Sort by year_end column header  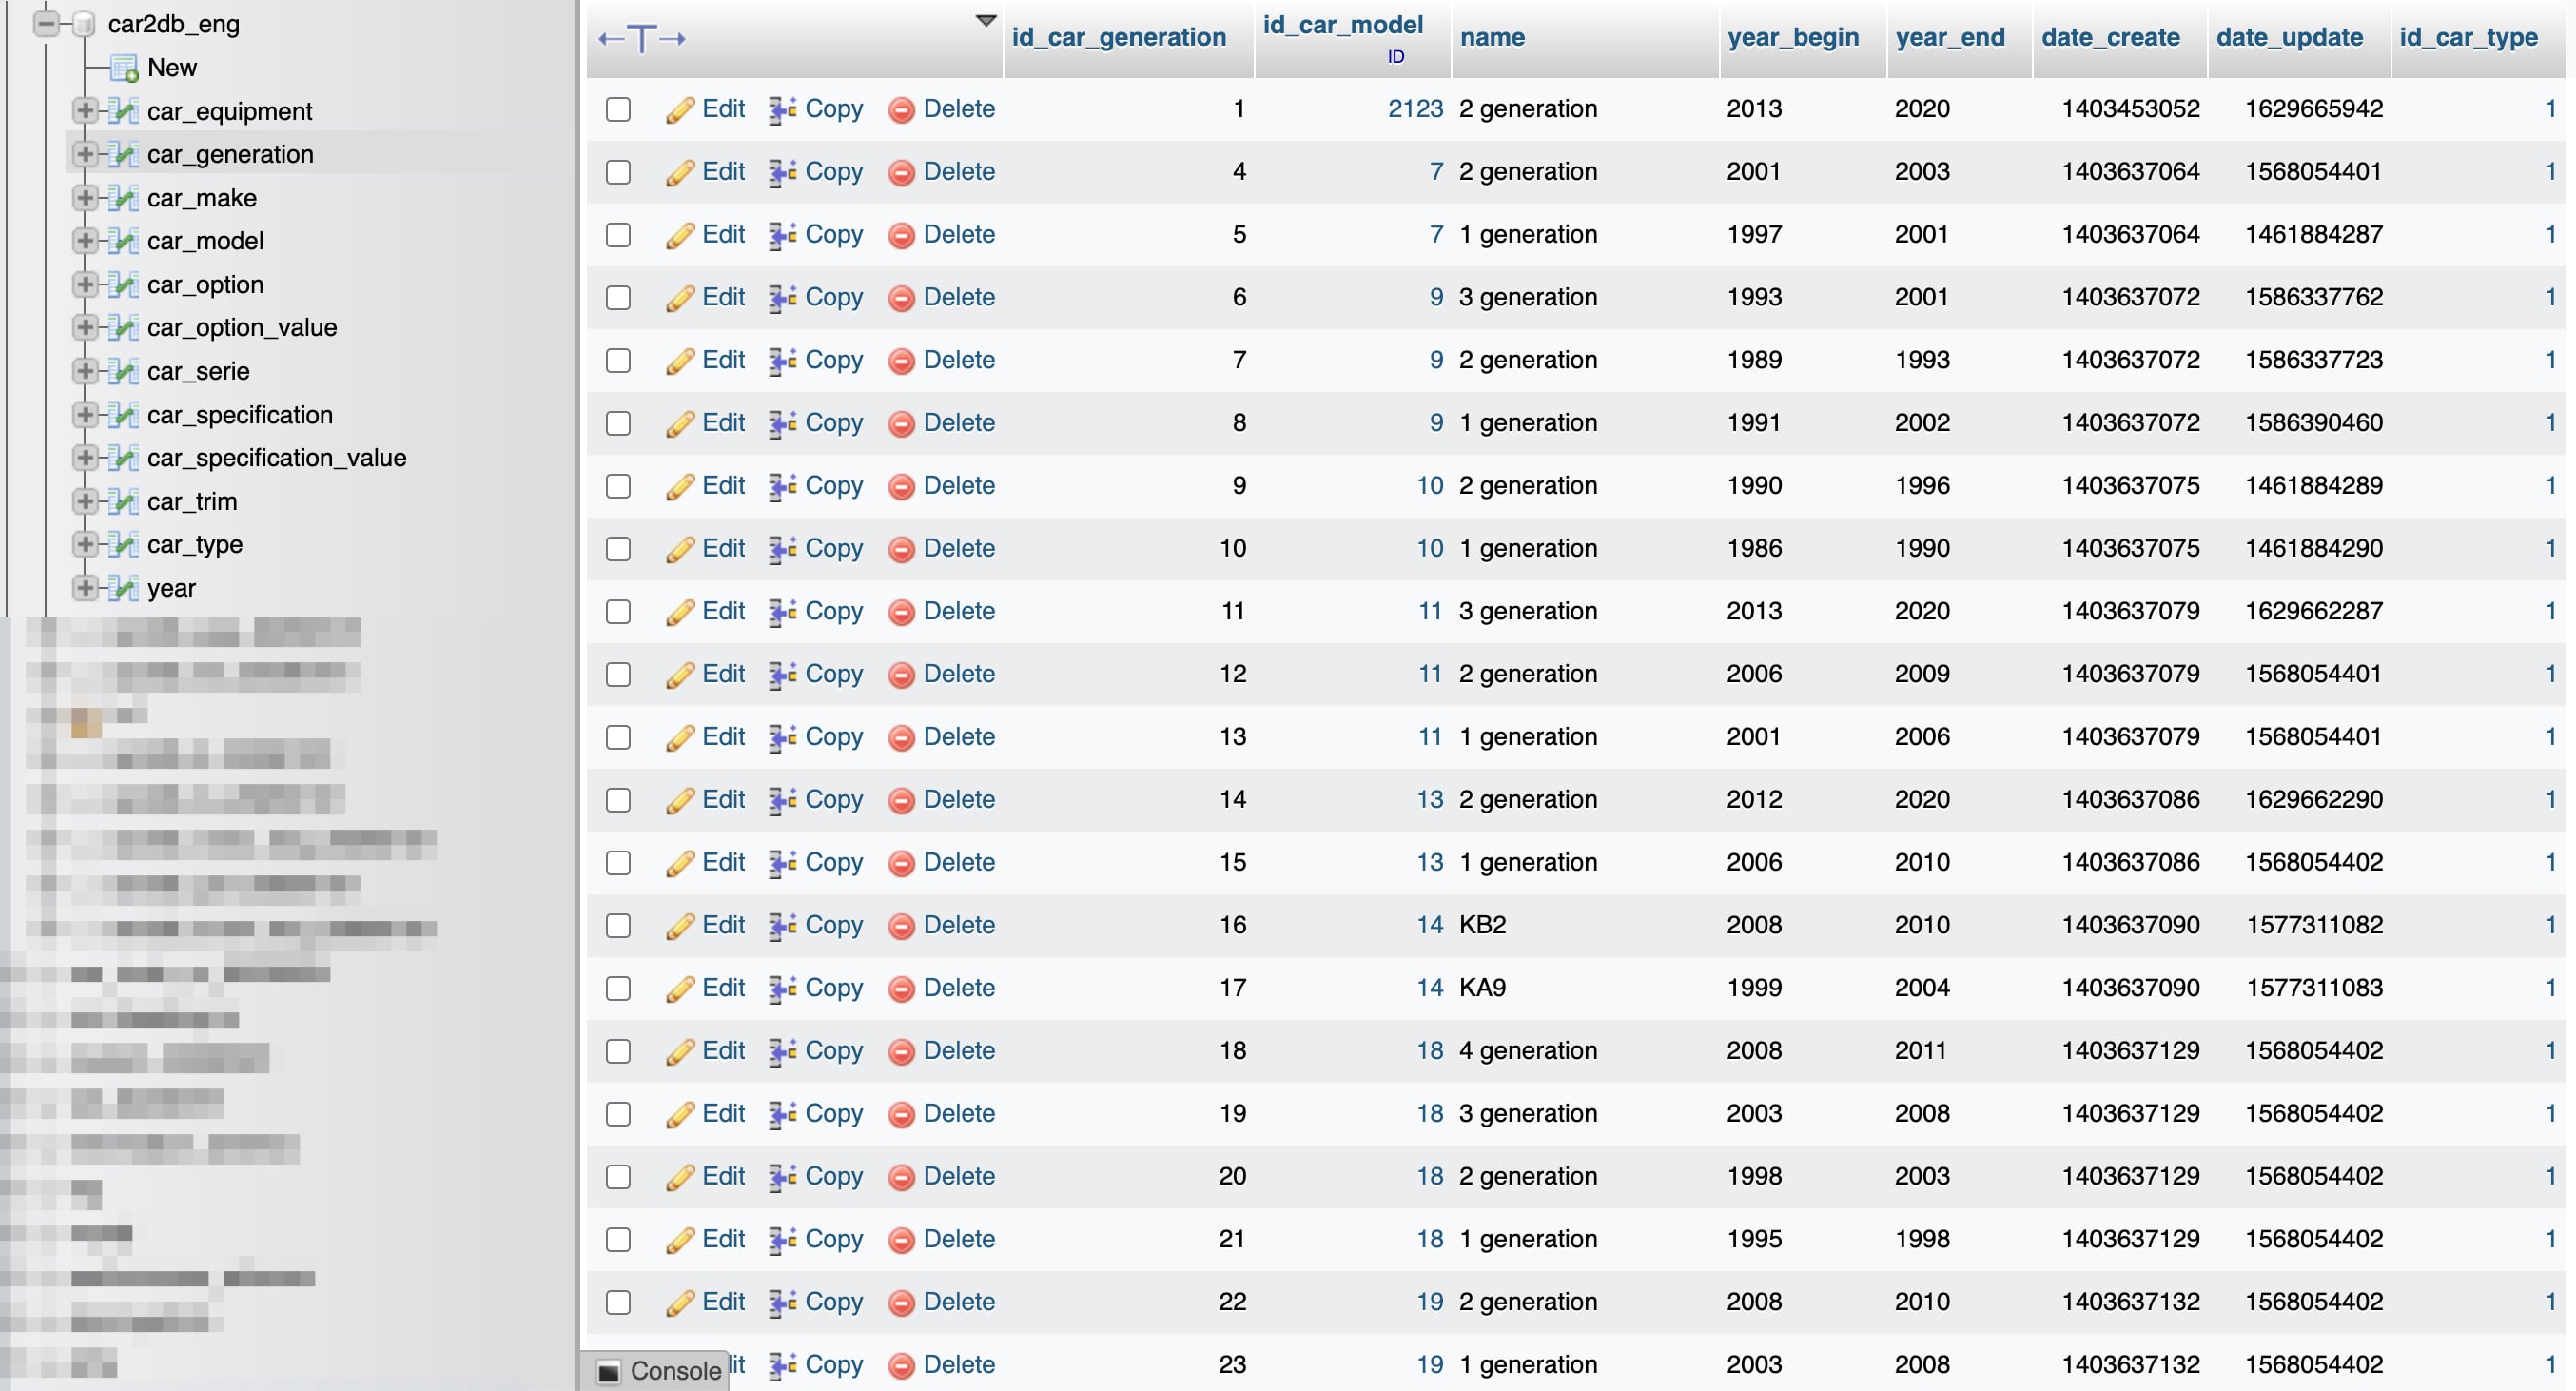(x=1950, y=38)
